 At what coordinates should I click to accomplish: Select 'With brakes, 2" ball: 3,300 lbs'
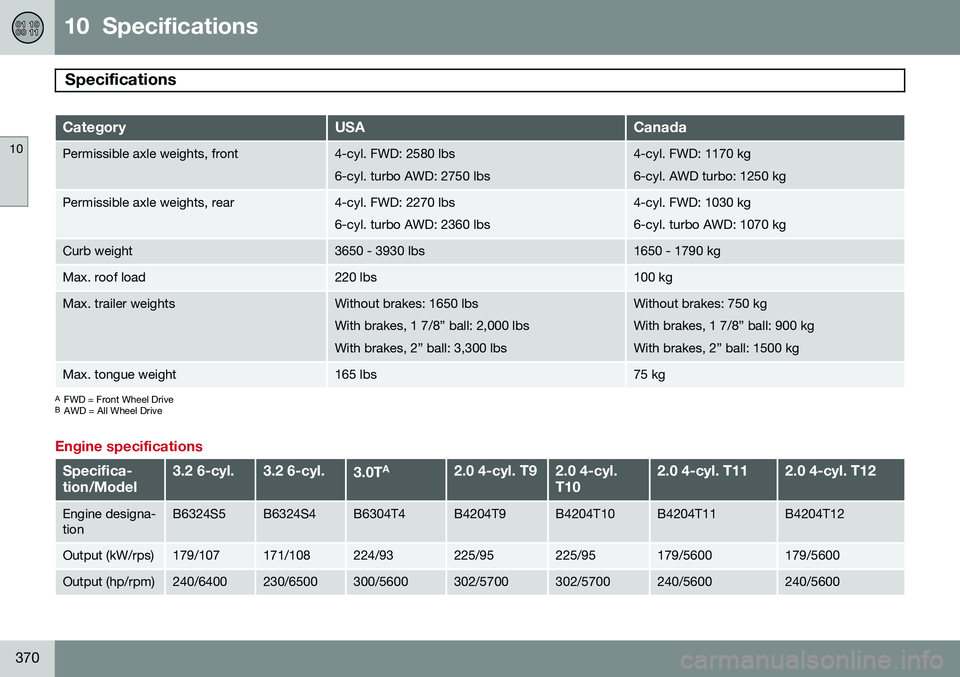421,348
